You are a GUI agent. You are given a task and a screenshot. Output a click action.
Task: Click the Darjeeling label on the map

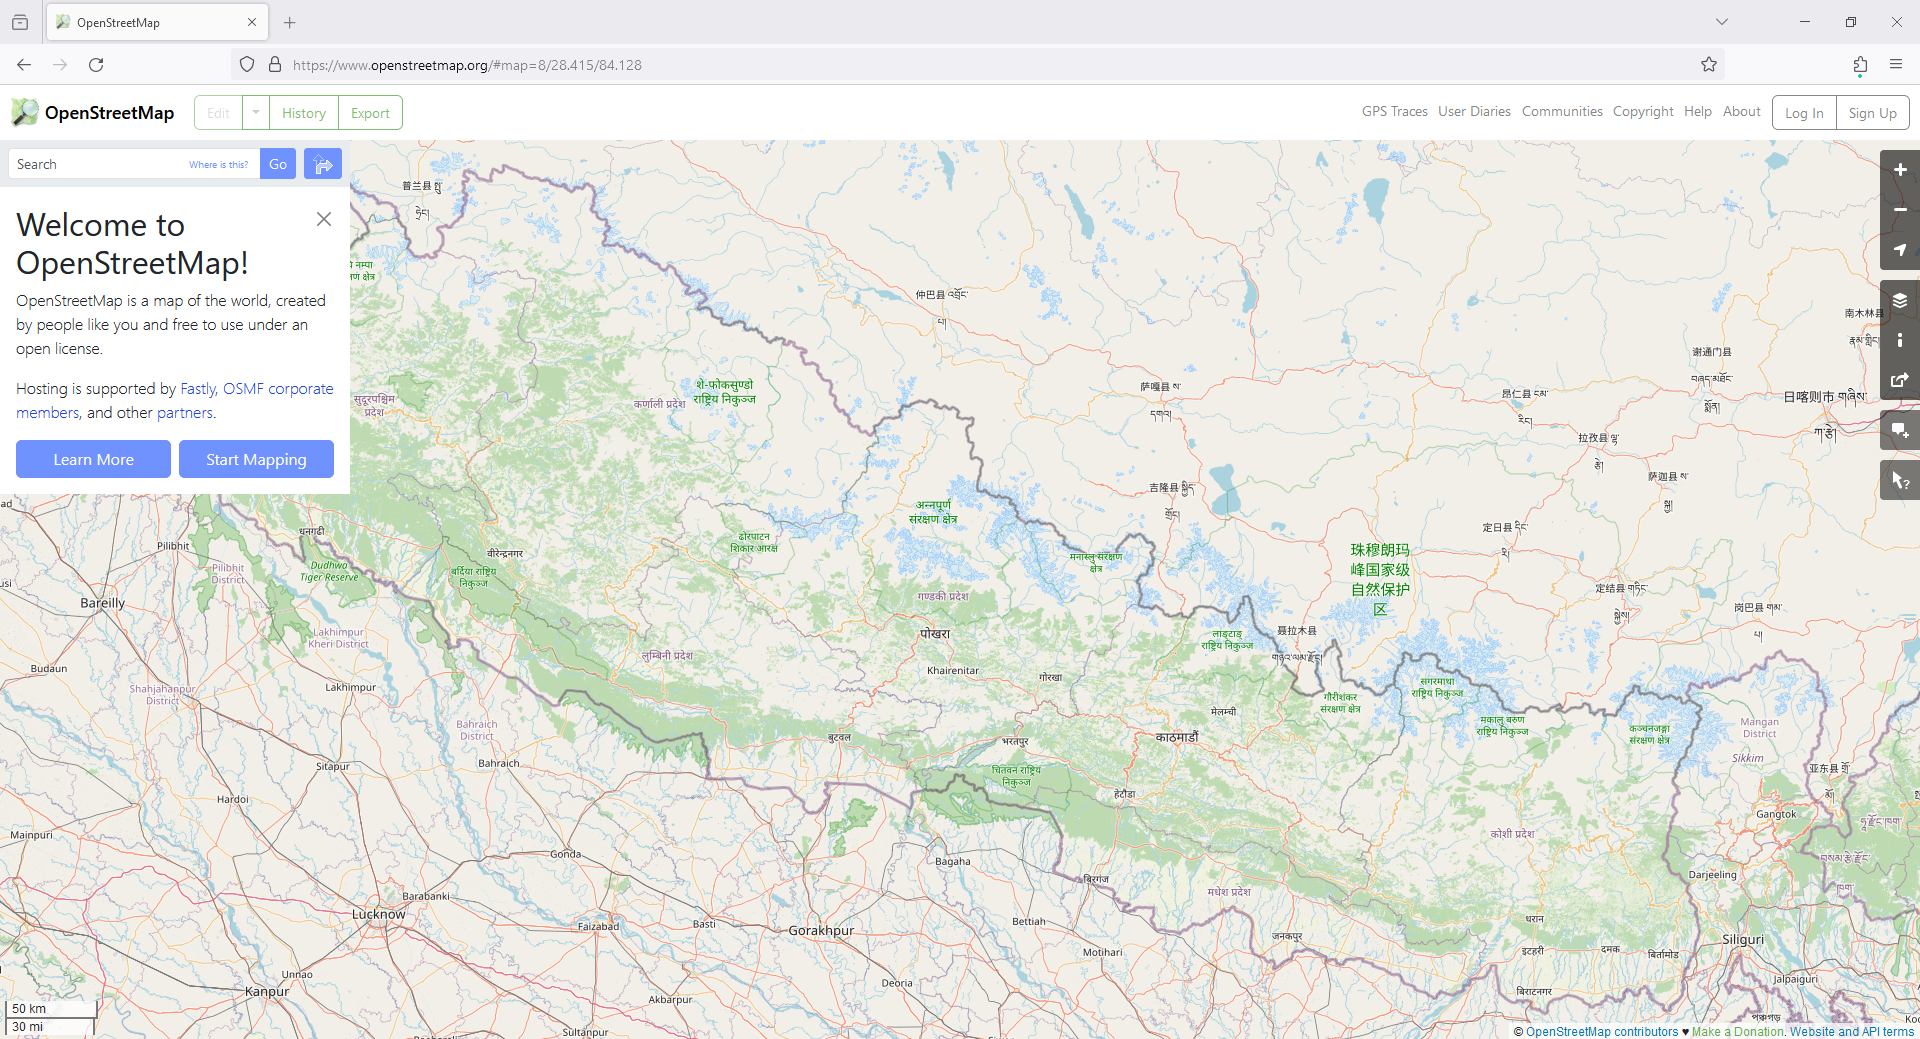pos(1712,874)
